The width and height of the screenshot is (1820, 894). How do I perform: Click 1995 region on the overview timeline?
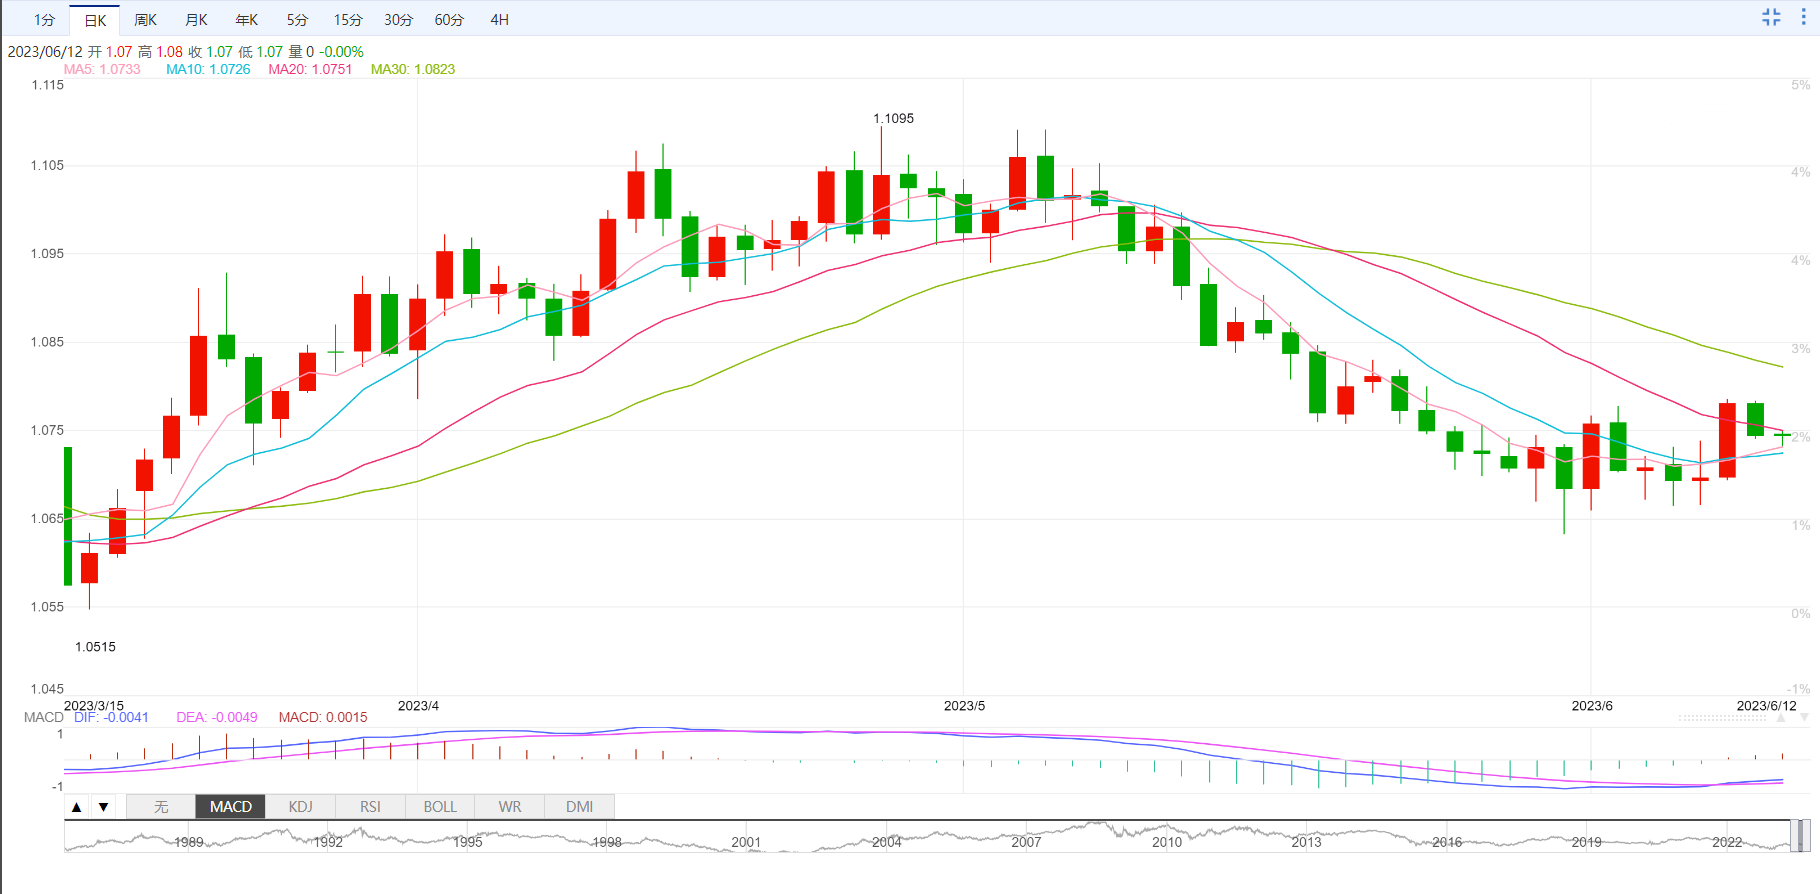pyautogui.click(x=468, y=842)
